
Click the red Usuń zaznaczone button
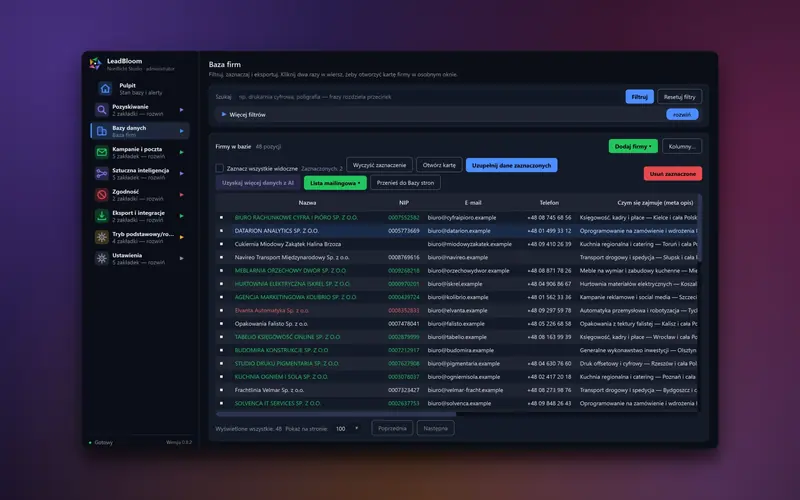tap(673, 173)
